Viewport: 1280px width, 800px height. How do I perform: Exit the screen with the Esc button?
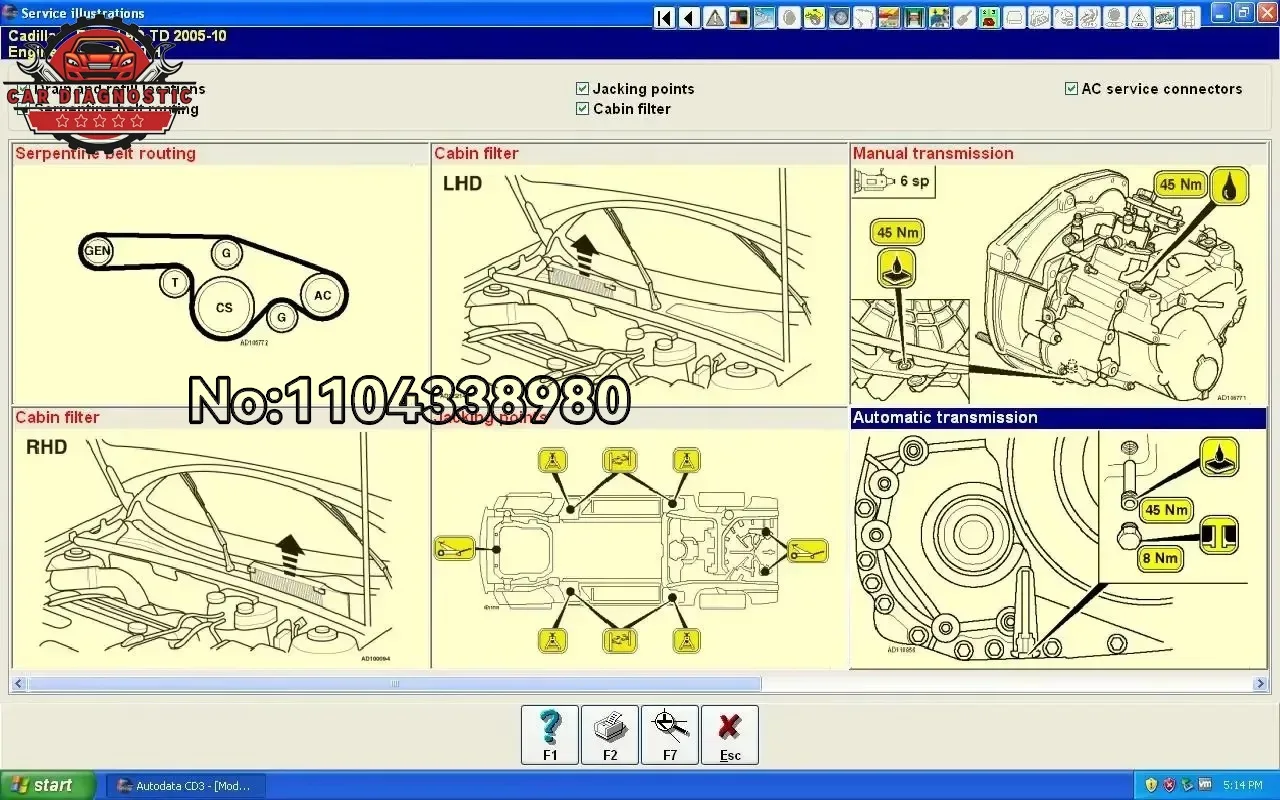(x=730, y=735)
